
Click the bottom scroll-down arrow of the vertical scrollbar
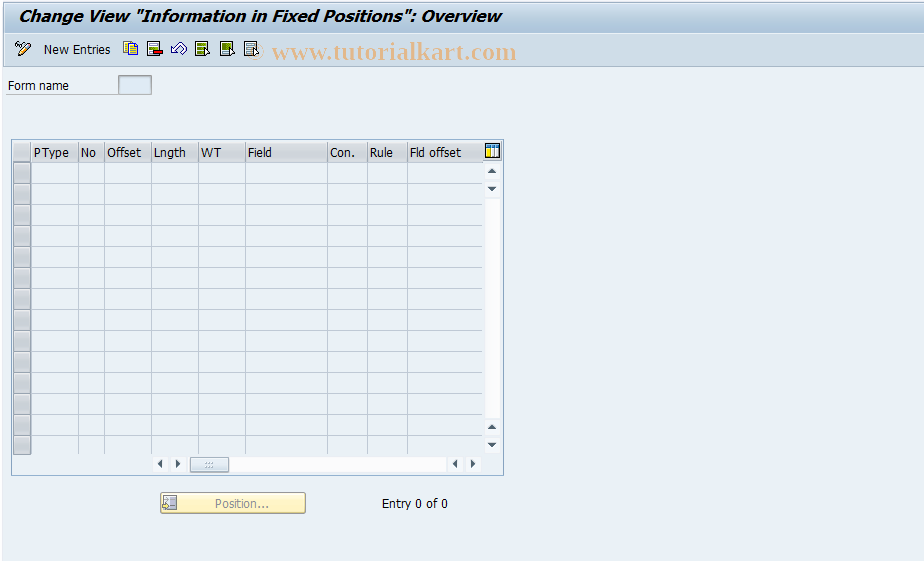[x=492, y=445]
